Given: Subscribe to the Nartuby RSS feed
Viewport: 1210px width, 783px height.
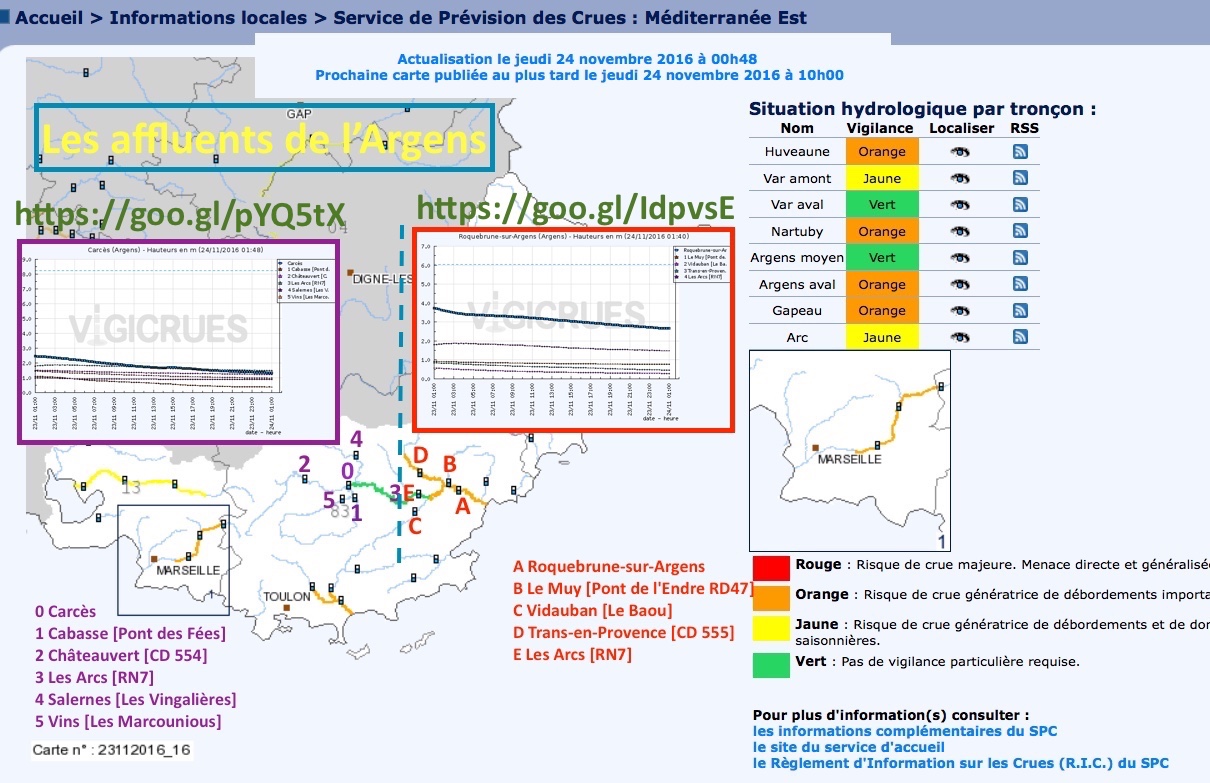Looking at the screenshot, I should pos(1021,231).
